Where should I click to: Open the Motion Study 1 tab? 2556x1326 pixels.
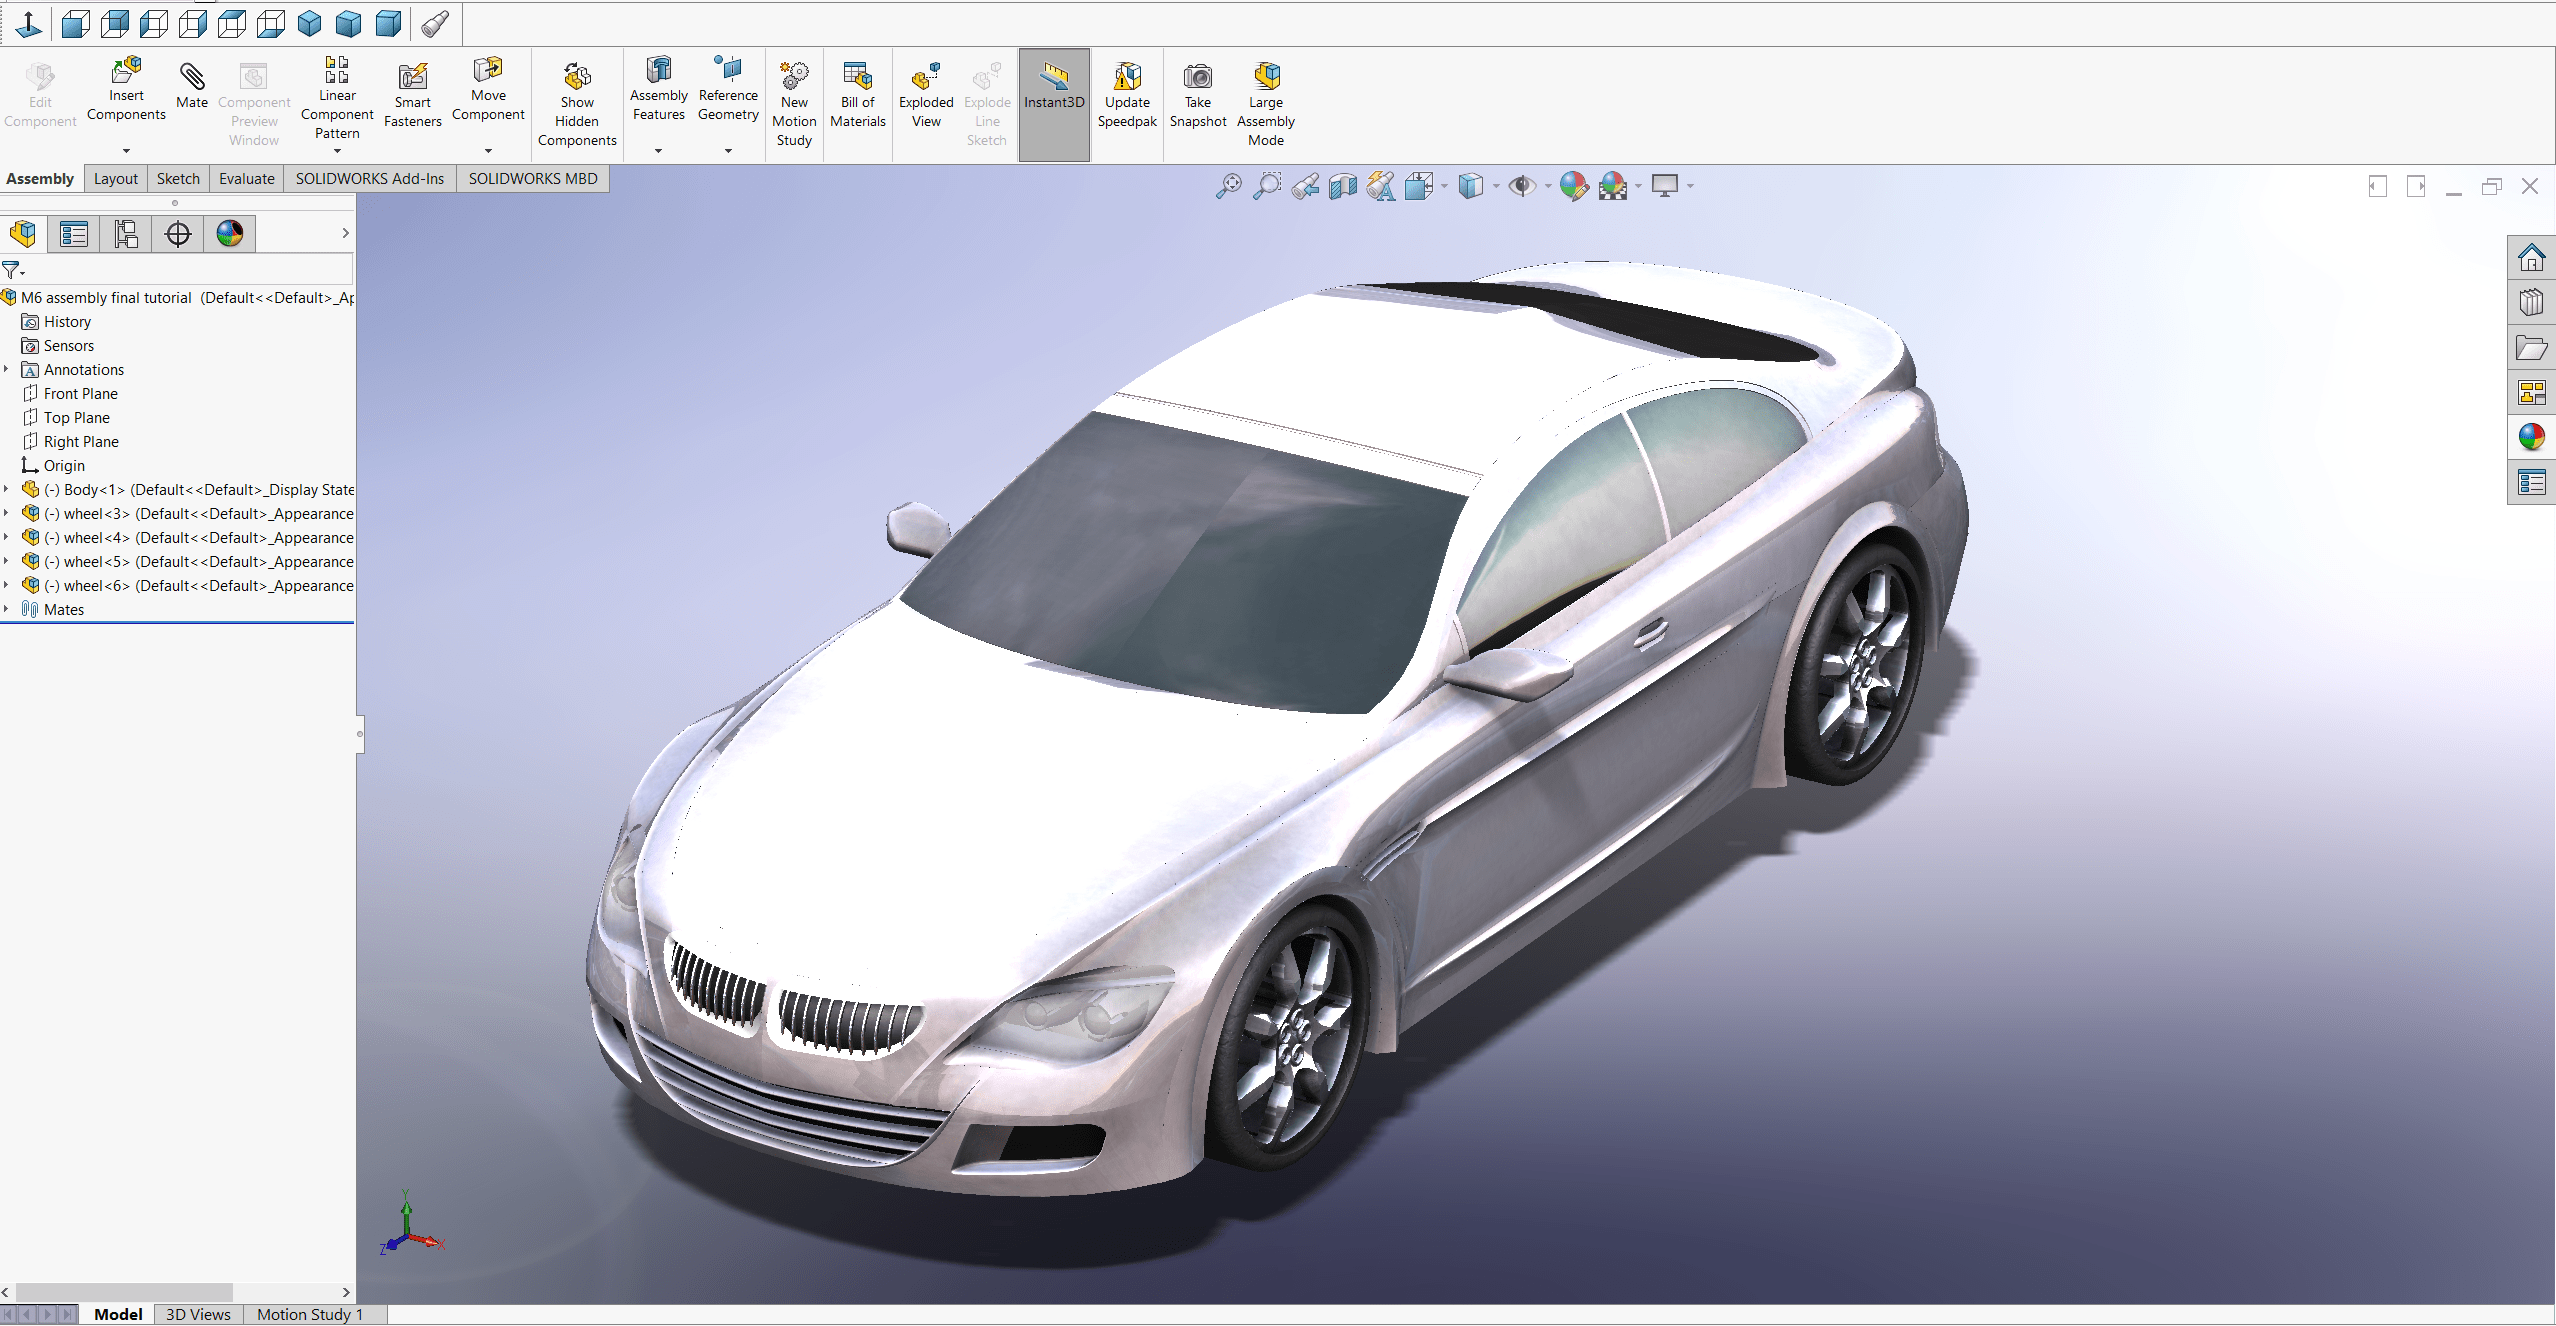[x=310, y=1314]
